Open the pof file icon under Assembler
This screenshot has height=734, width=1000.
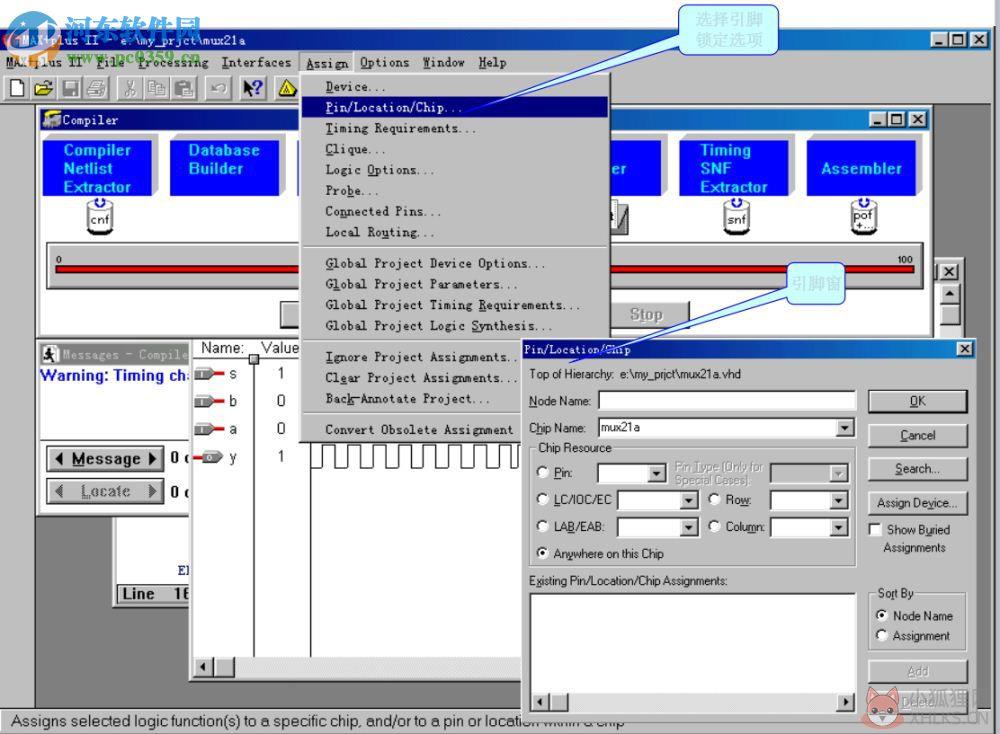863,217
